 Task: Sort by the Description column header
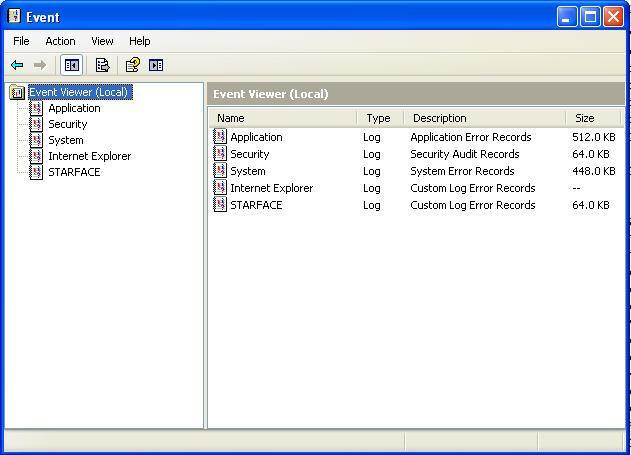(485, 118)
